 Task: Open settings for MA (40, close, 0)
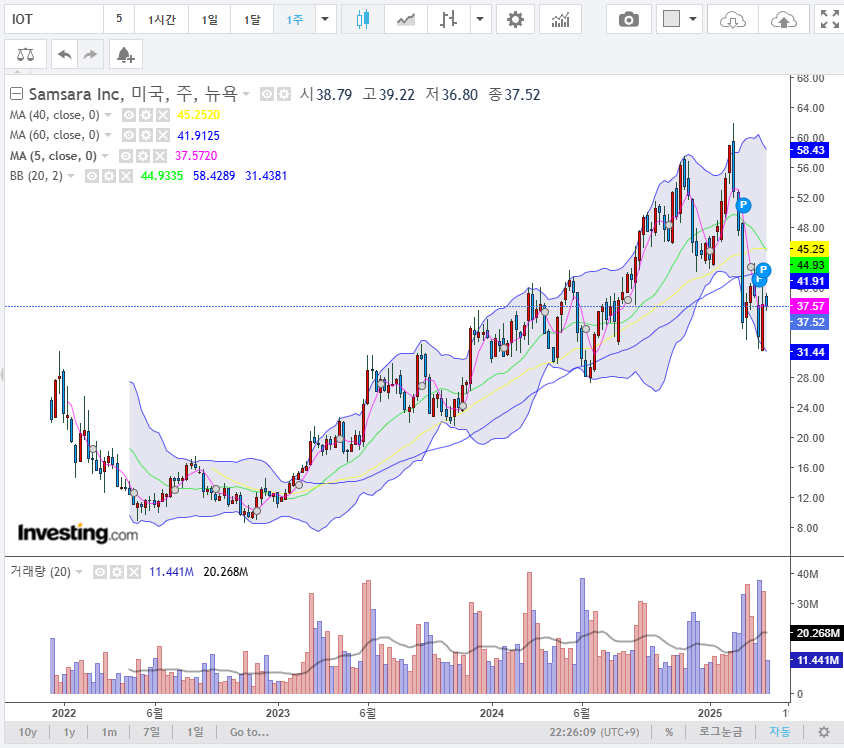click(146, 115)
